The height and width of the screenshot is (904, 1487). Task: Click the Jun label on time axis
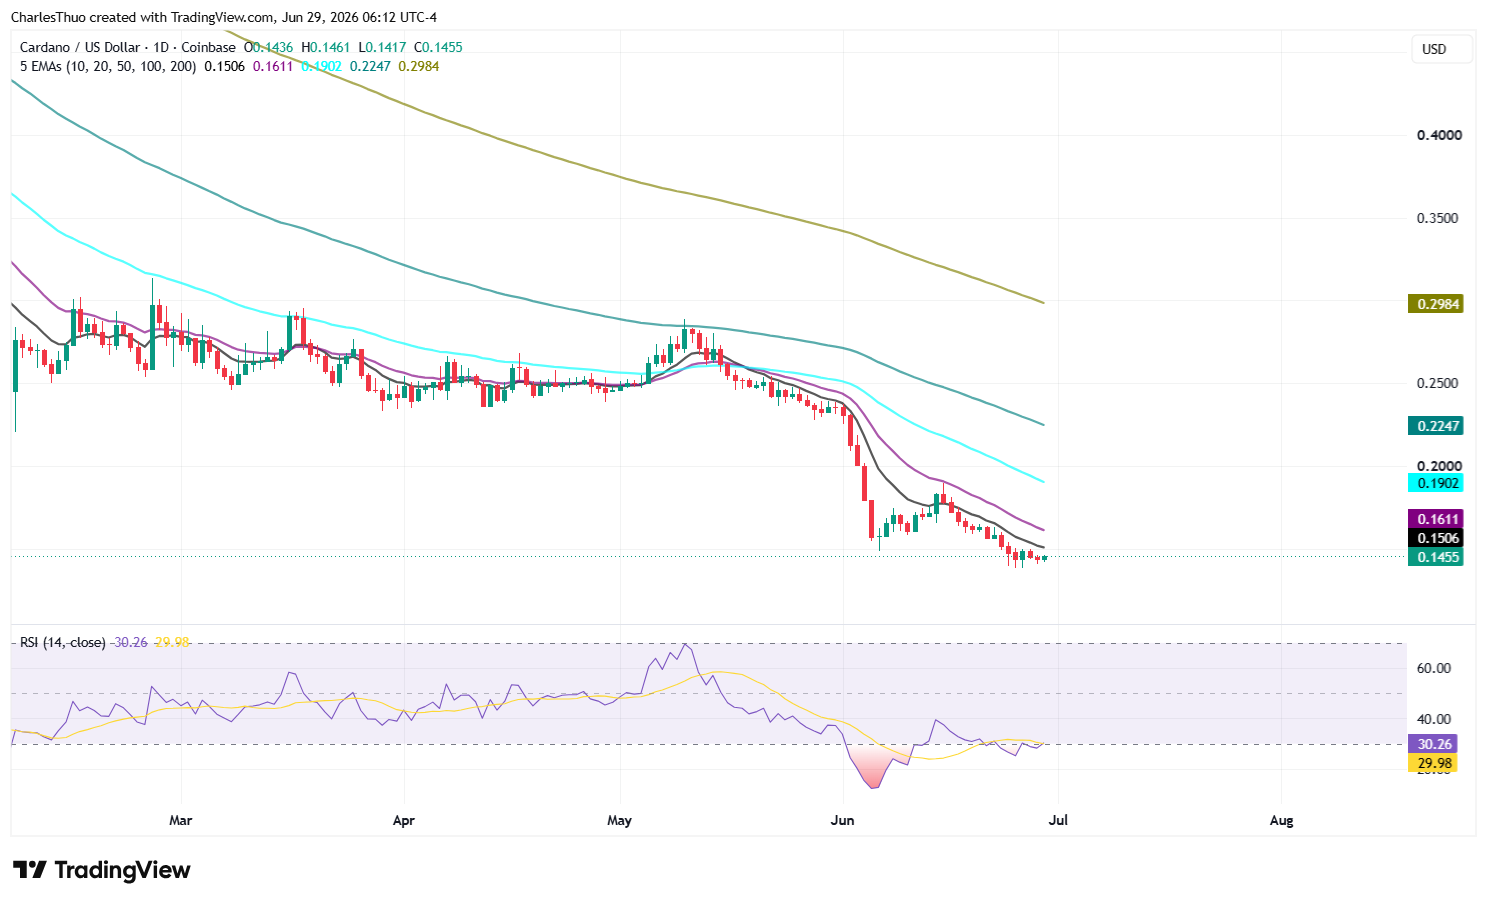pos(843,821)
